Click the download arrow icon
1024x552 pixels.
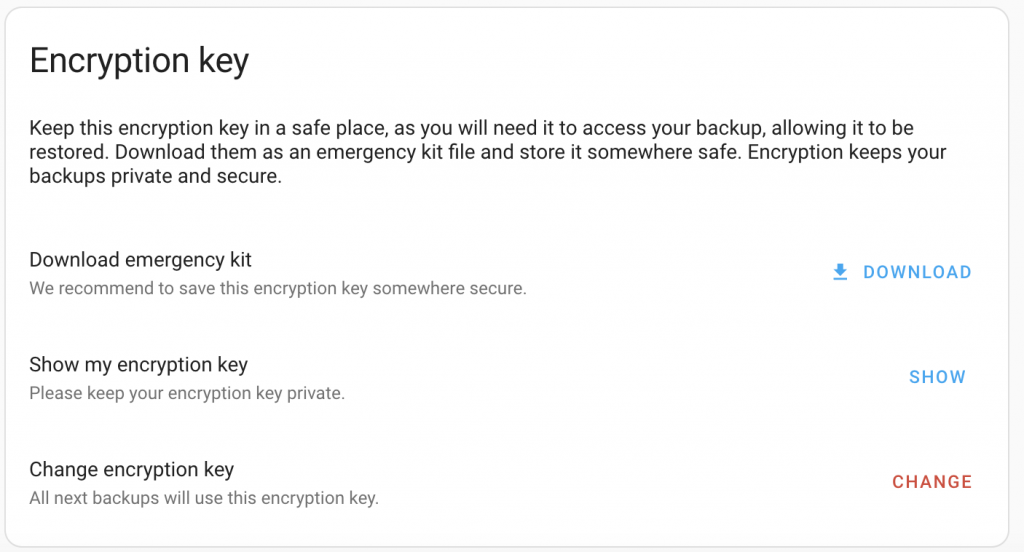[x=840, y=272]
